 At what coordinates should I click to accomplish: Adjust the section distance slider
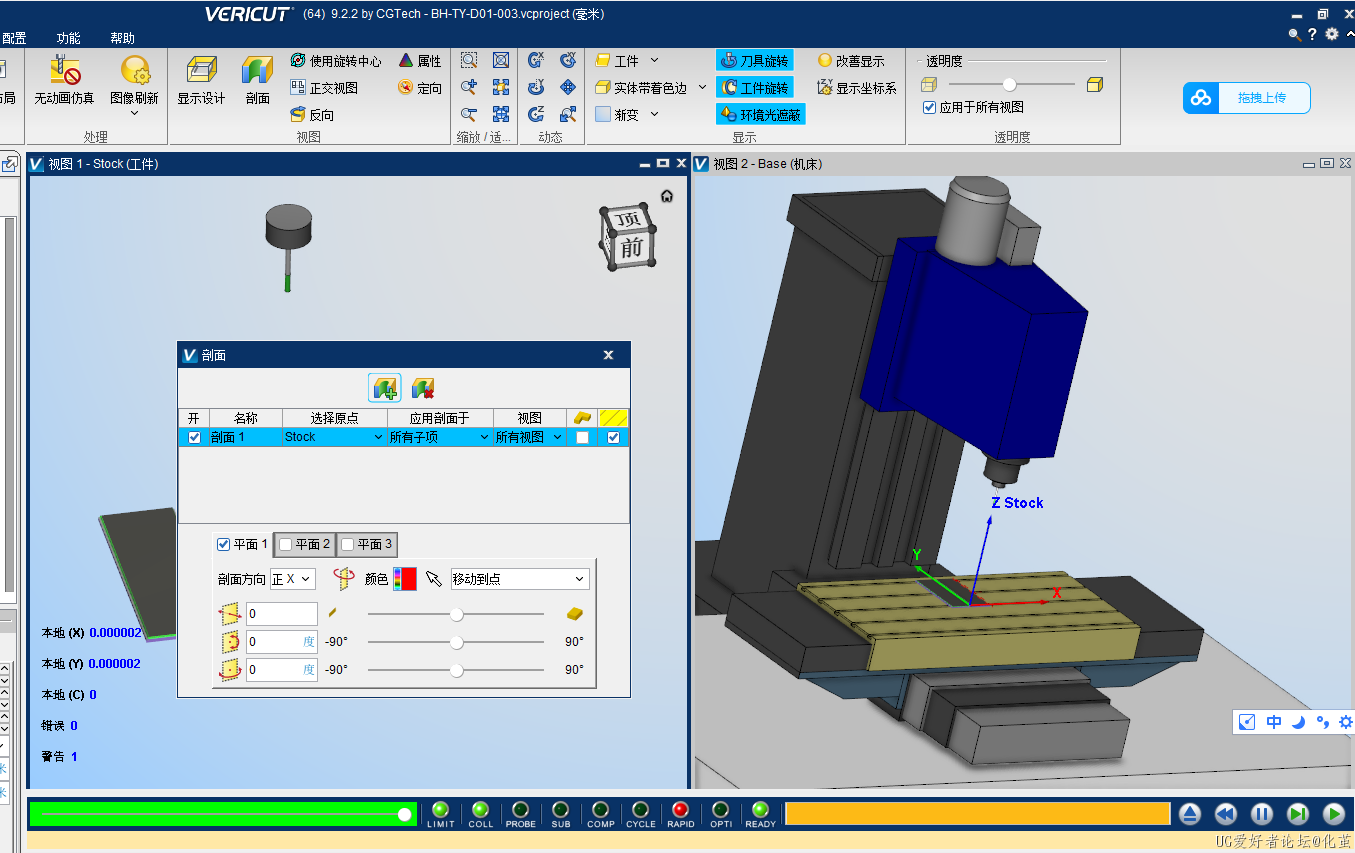point(456,614)
